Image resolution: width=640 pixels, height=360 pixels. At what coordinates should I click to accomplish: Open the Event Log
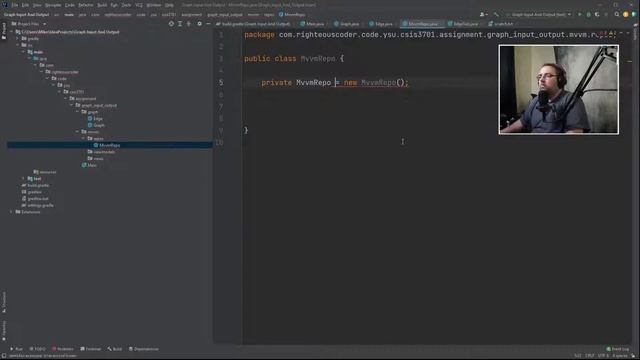(x=618, y=349)
